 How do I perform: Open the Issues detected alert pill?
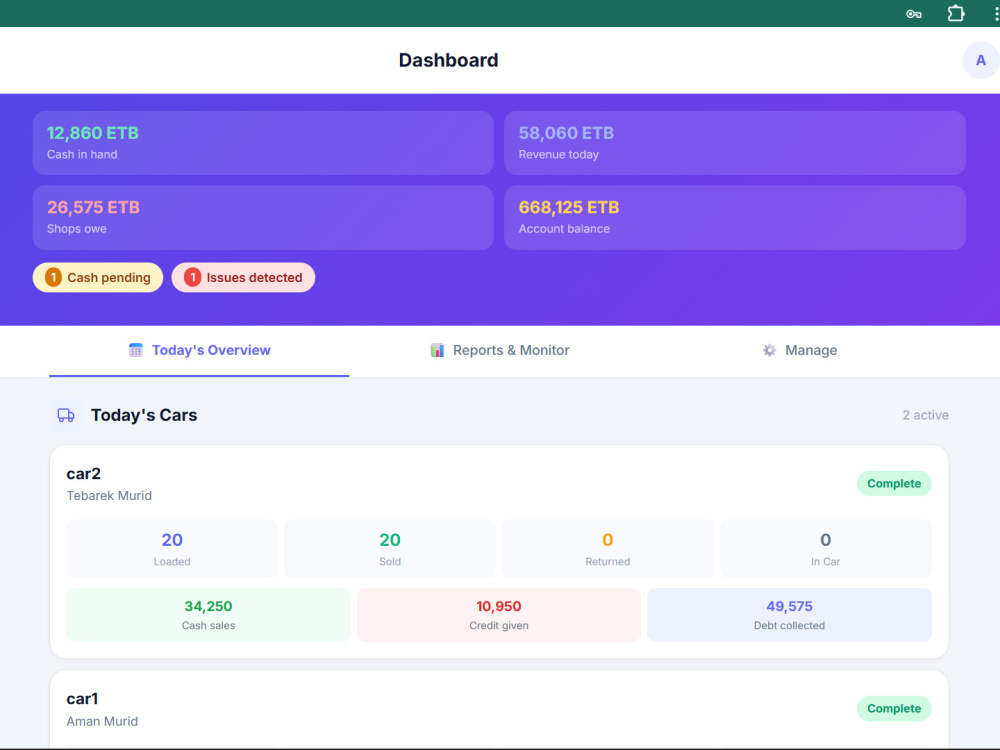[243, 277]
